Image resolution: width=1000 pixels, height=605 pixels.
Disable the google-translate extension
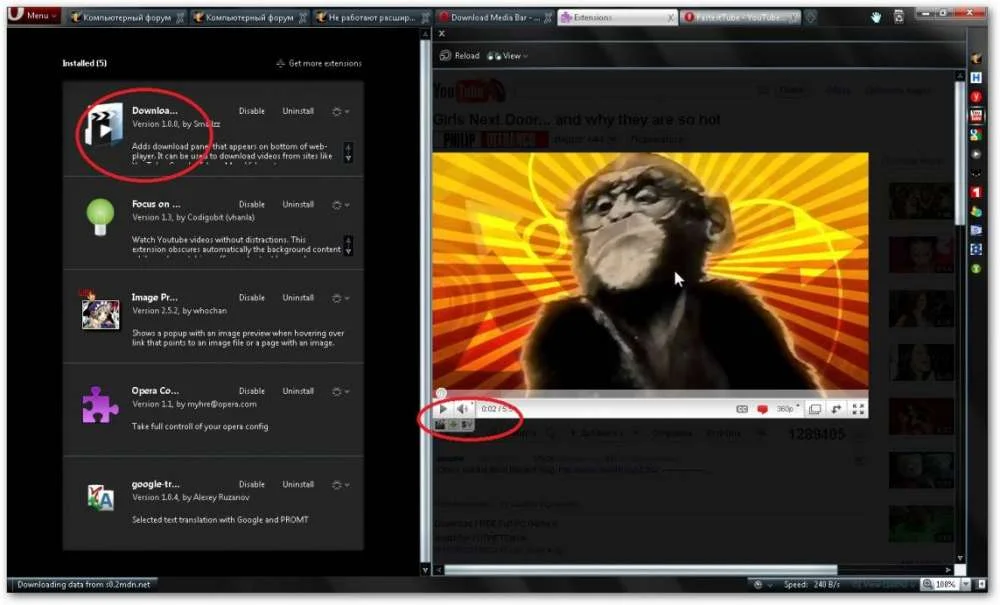point(251,485)
